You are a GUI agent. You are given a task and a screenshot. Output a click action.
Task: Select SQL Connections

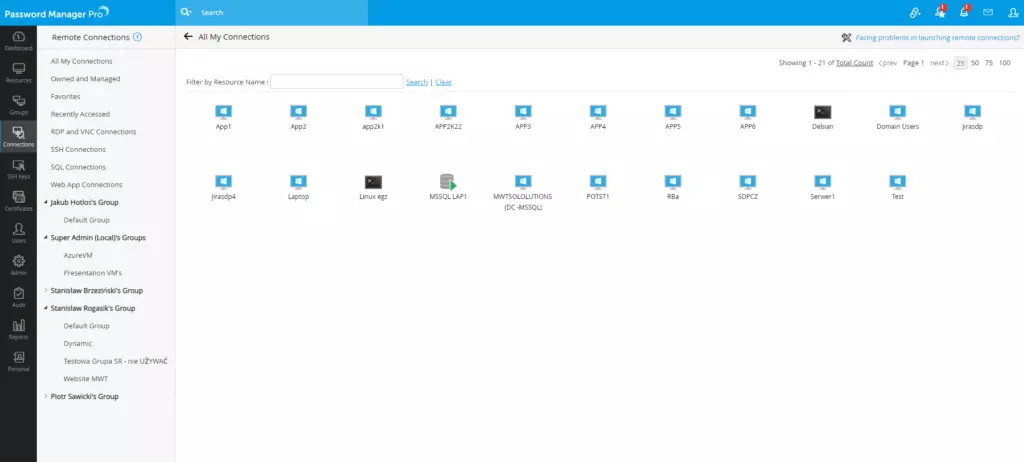point(78,167)
